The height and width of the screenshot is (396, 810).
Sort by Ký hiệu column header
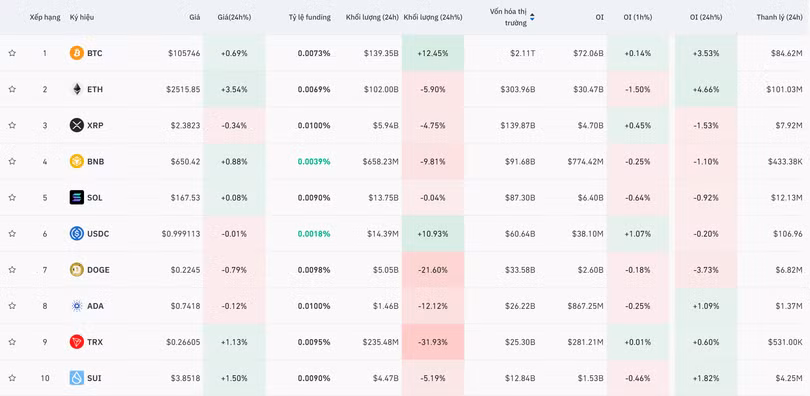click(x=82, y=17)
